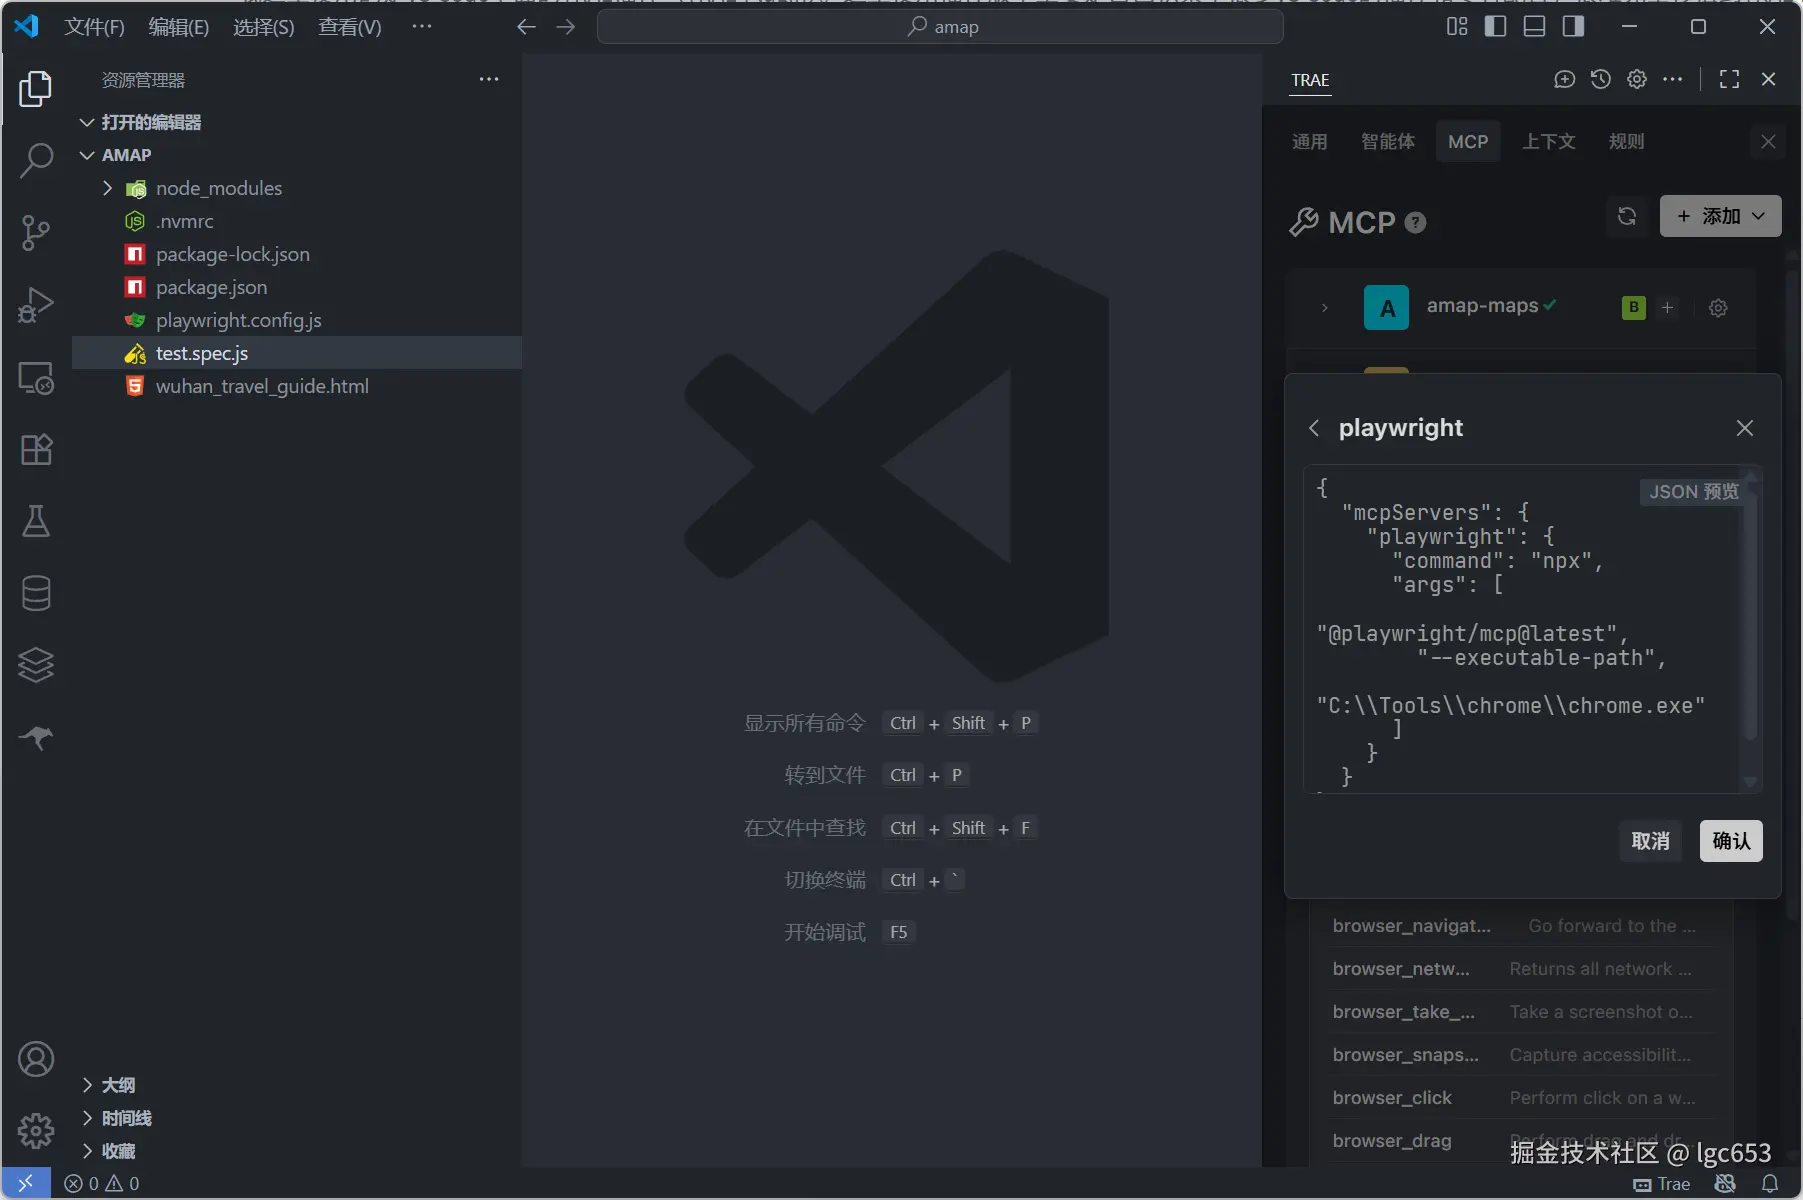Screen dimensions: 1803x1200
Task: Open the Search view in activity bar
Action: 36,160
